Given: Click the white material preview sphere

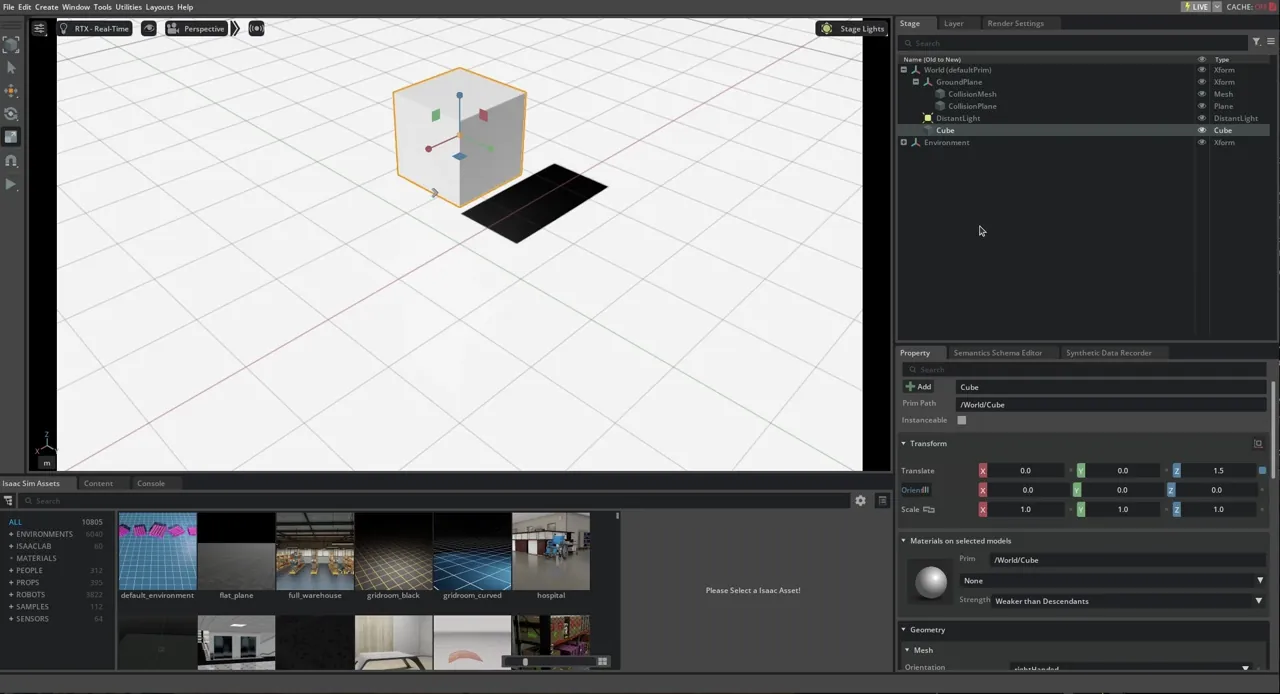Looking at the screenshot, I should 931,582.
